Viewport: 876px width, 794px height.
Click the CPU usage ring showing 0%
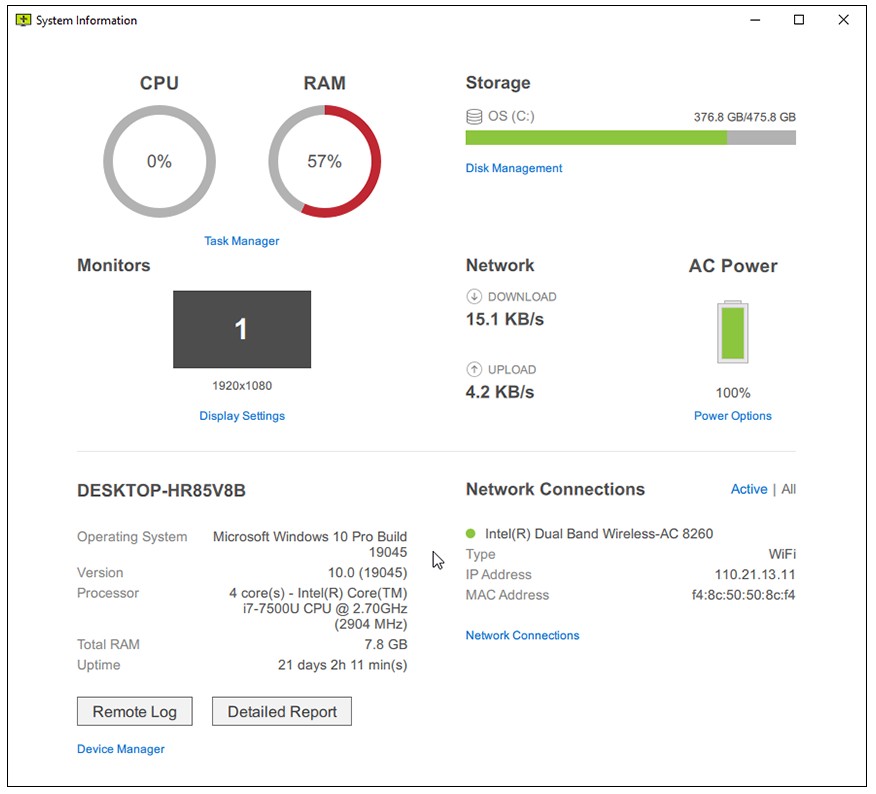(159, 161)
